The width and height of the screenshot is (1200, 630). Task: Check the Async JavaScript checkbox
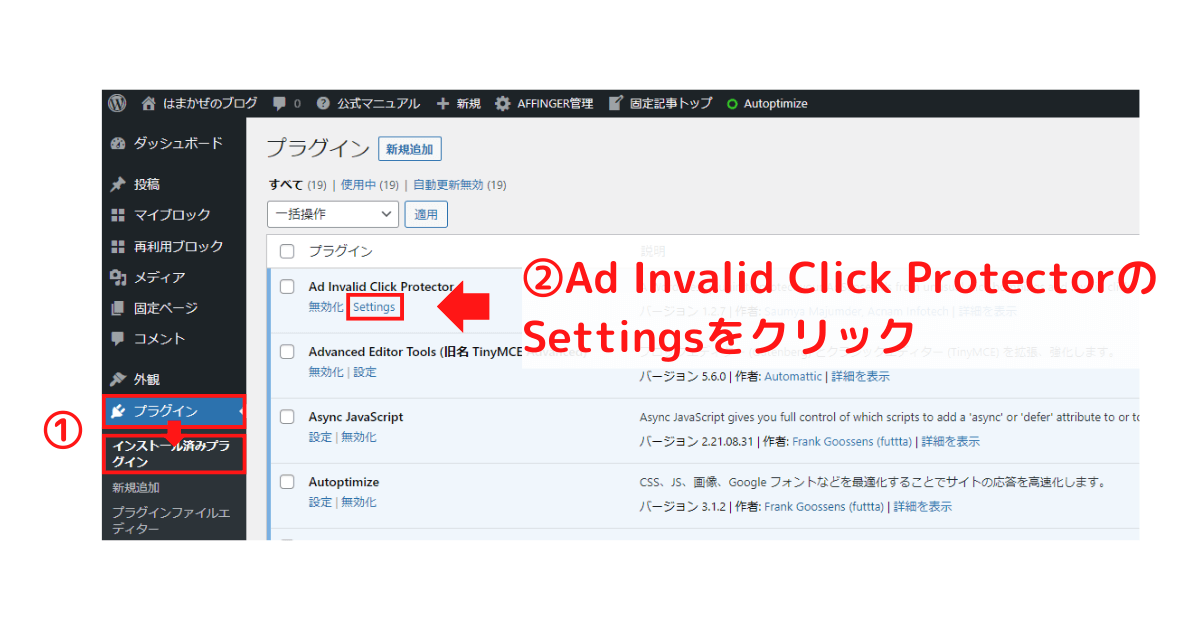287,417
